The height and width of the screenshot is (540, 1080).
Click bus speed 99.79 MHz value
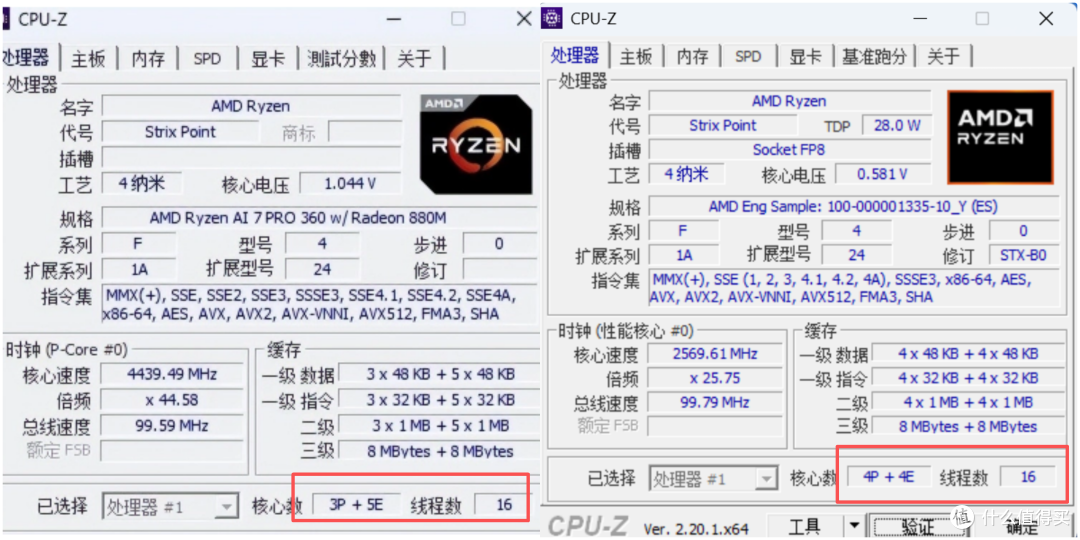click(715, 402)
